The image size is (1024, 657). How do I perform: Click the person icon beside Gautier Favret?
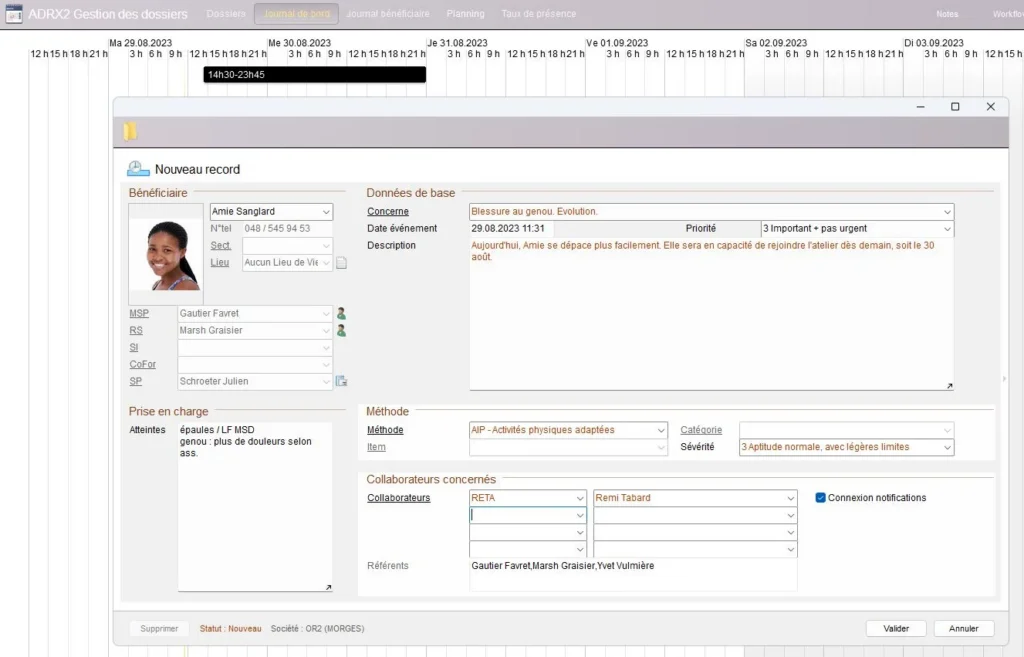[x=341, y=313]
